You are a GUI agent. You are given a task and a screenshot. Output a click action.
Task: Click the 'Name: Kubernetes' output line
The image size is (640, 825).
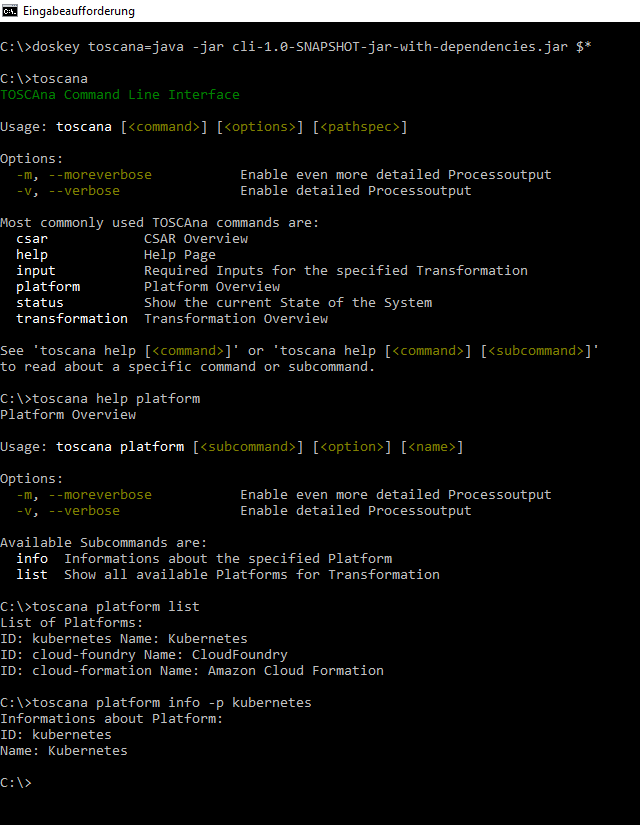click(x=64, y=751)
